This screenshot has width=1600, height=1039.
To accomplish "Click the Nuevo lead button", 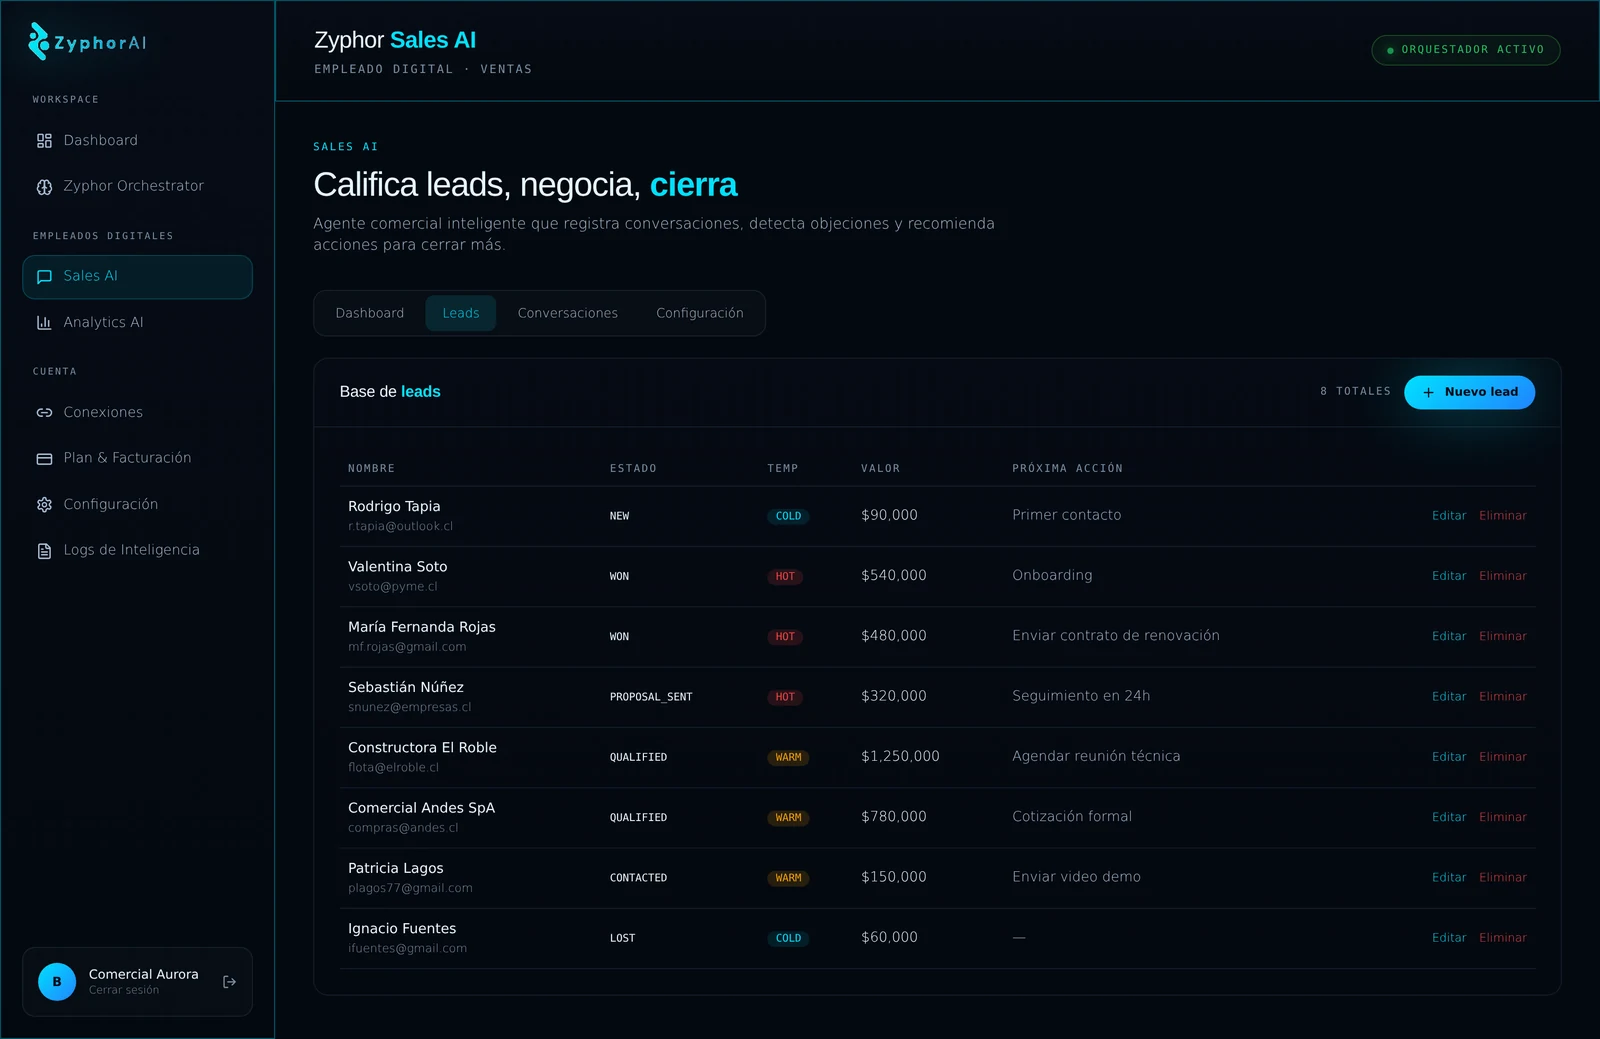I will pyautogui.click(x=1469, y=392).
